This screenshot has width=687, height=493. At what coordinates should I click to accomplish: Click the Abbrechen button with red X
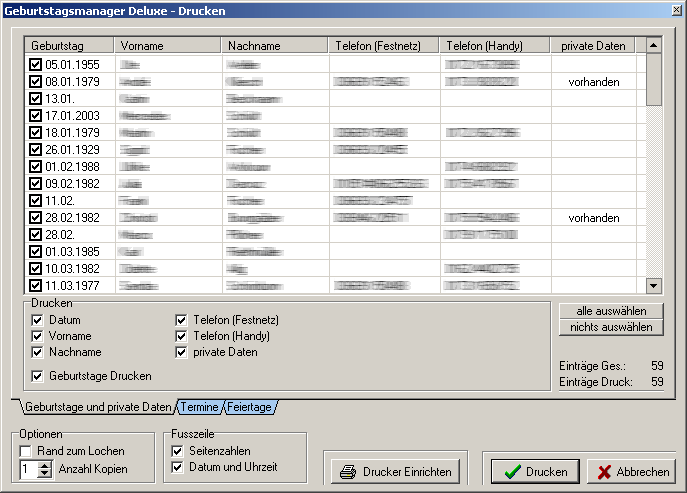(630, 472)
